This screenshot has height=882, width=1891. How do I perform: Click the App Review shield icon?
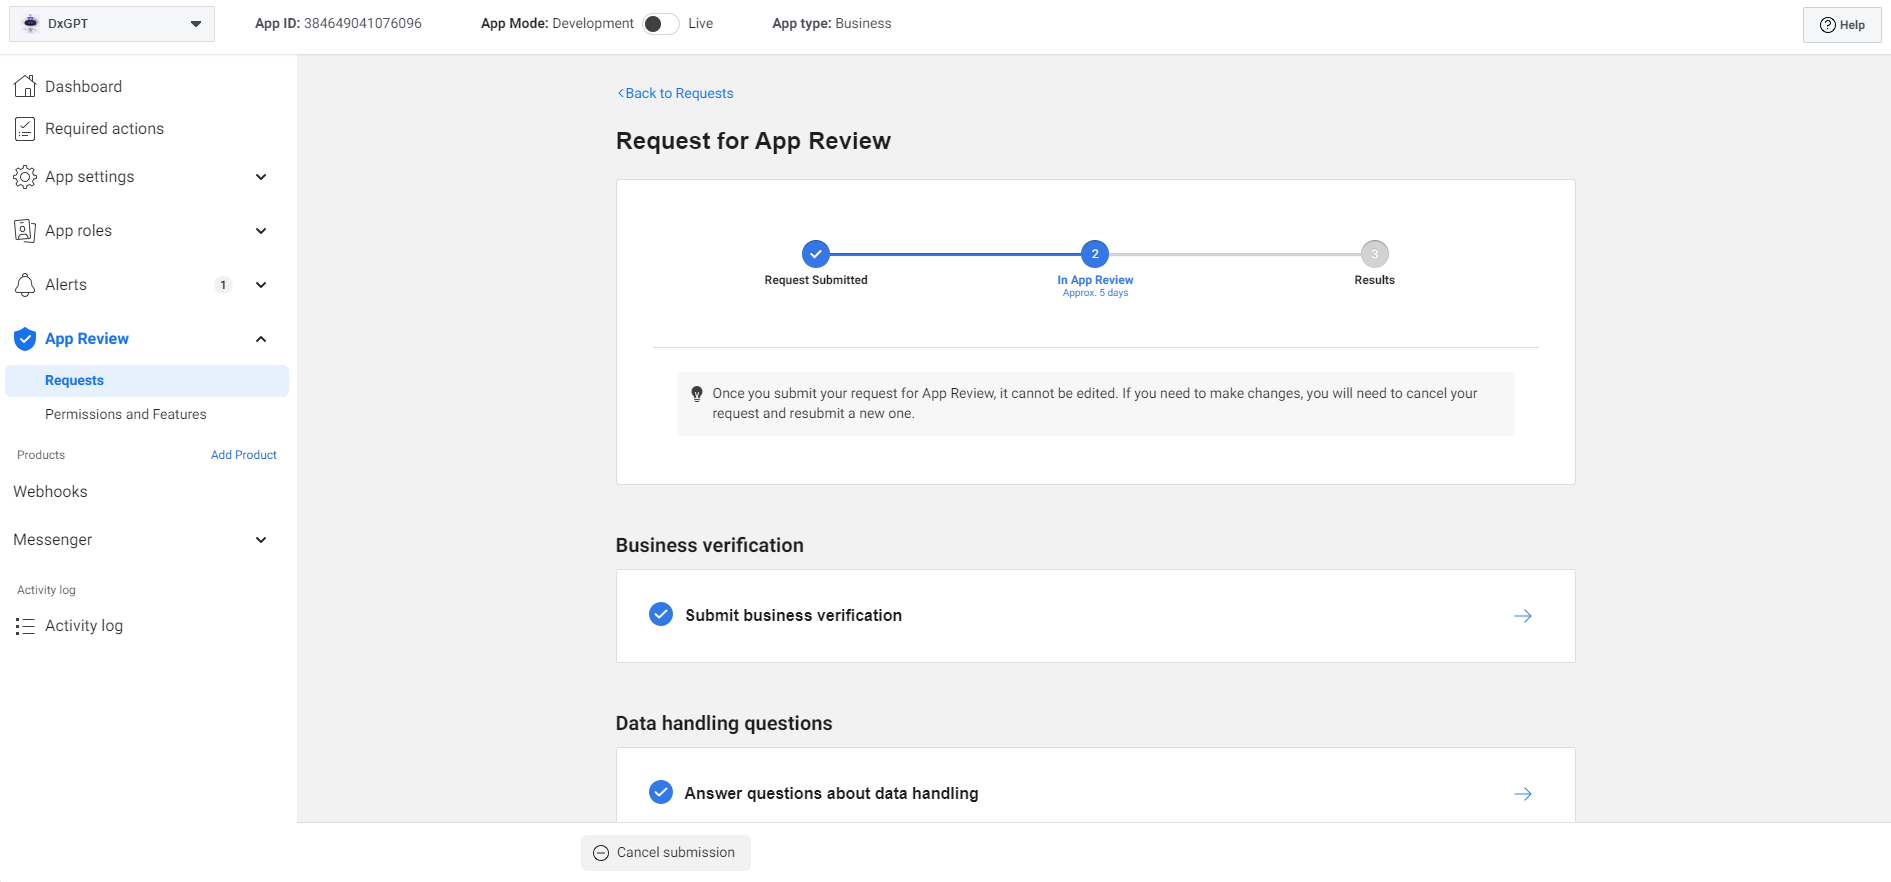coord(25,339)
